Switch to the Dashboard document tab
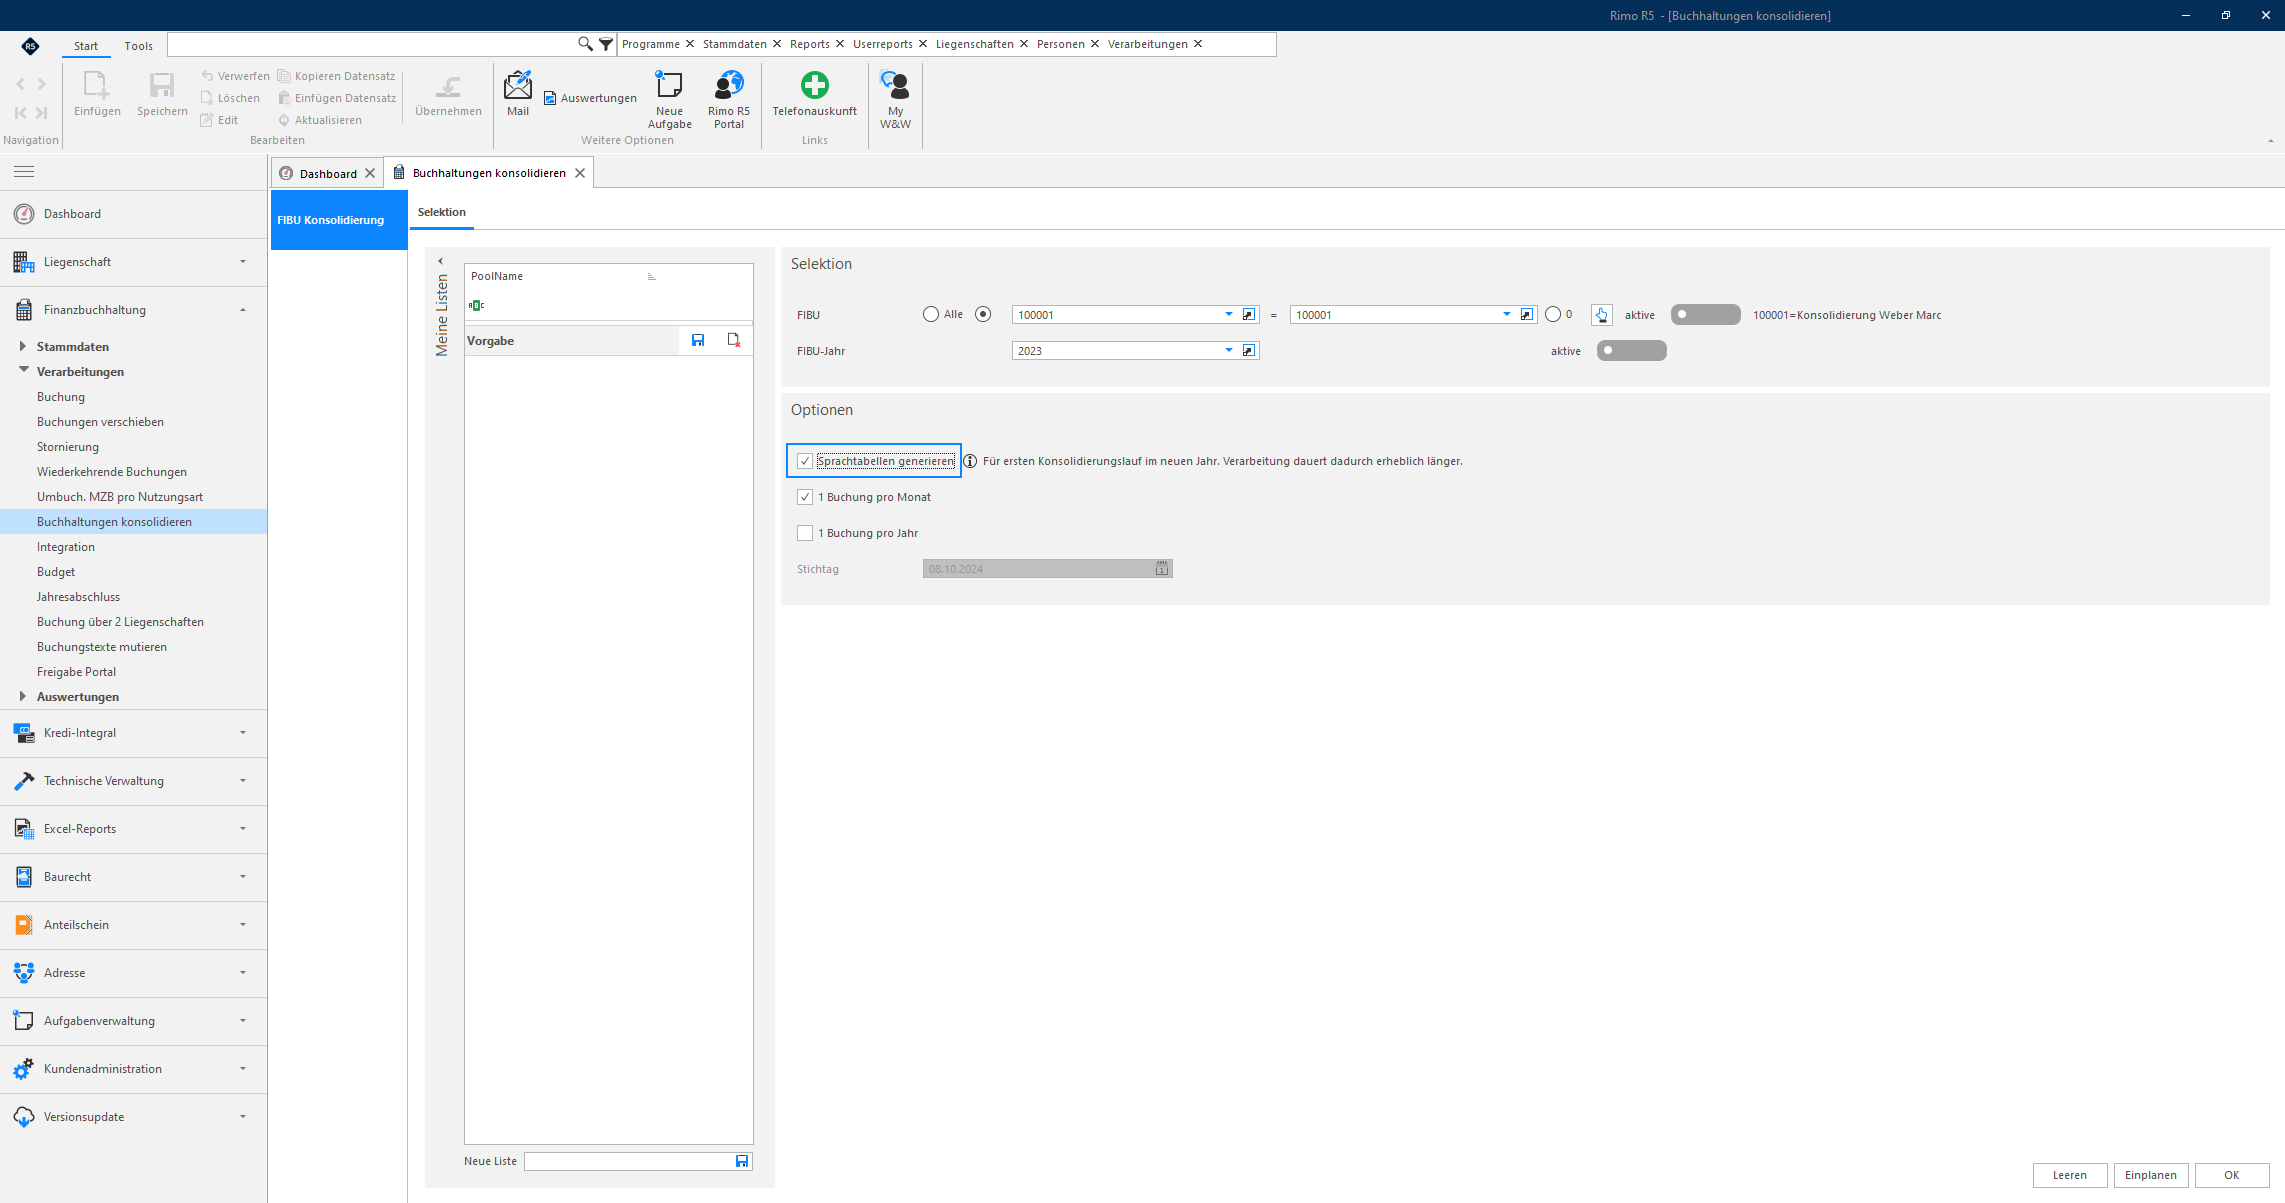The width and height of the screenshot is (2285, 1203). pyautogui.click(x=327, y=173)
